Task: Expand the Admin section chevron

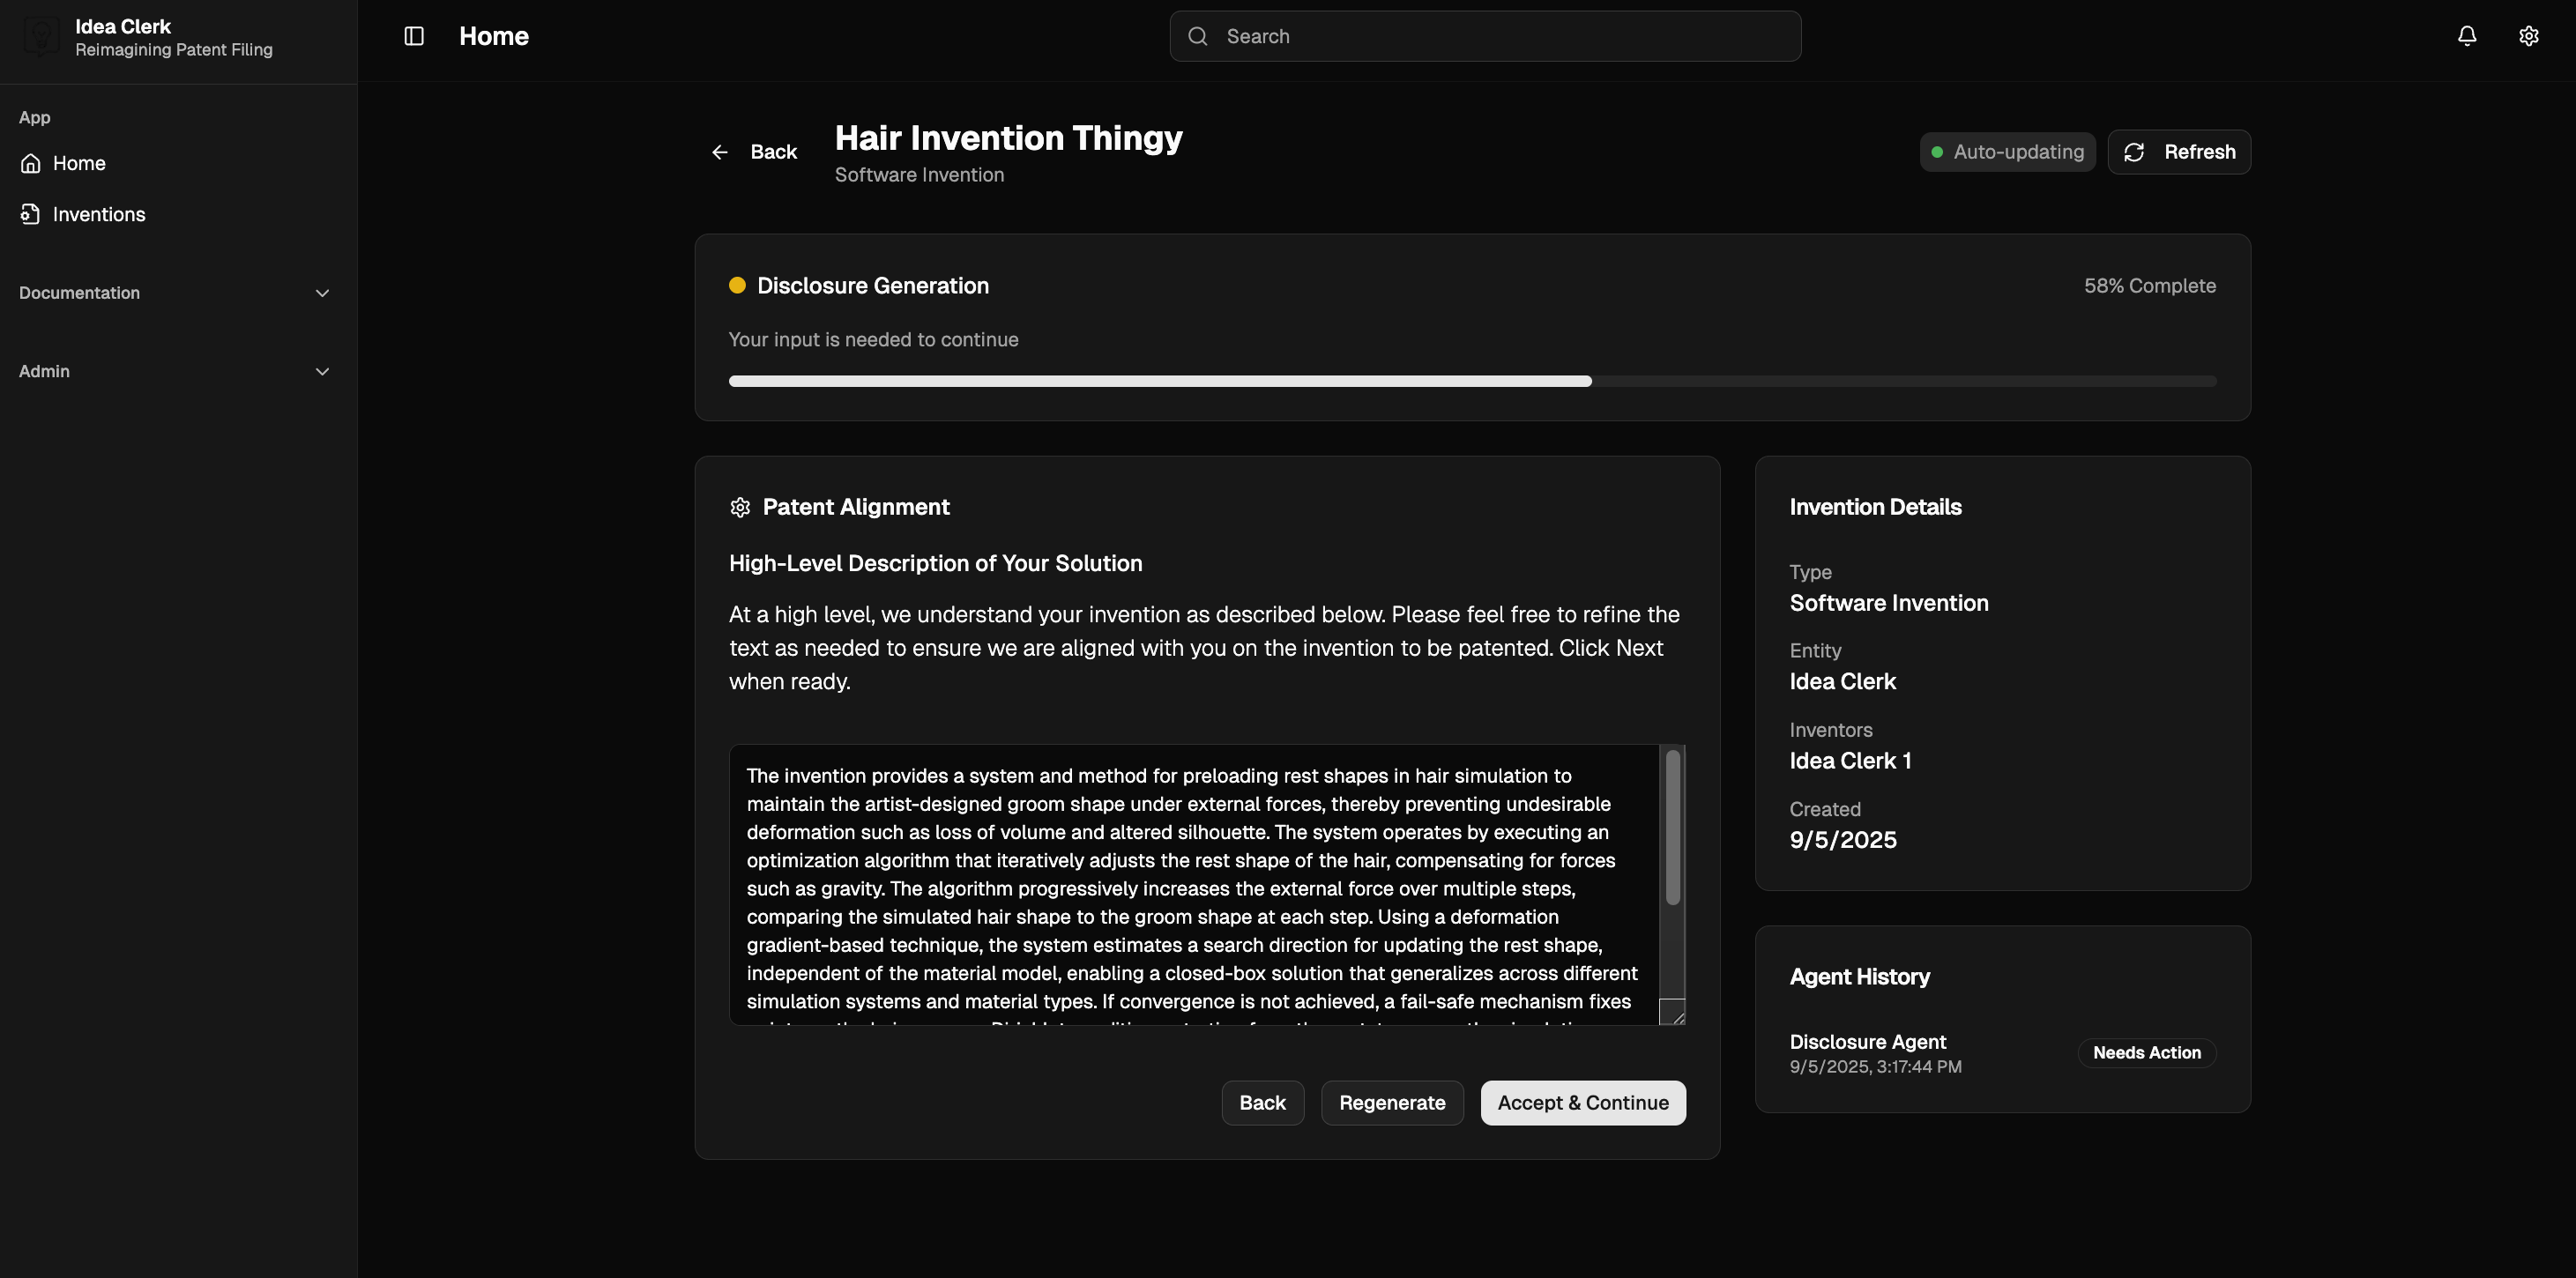Action: [322, 371]
